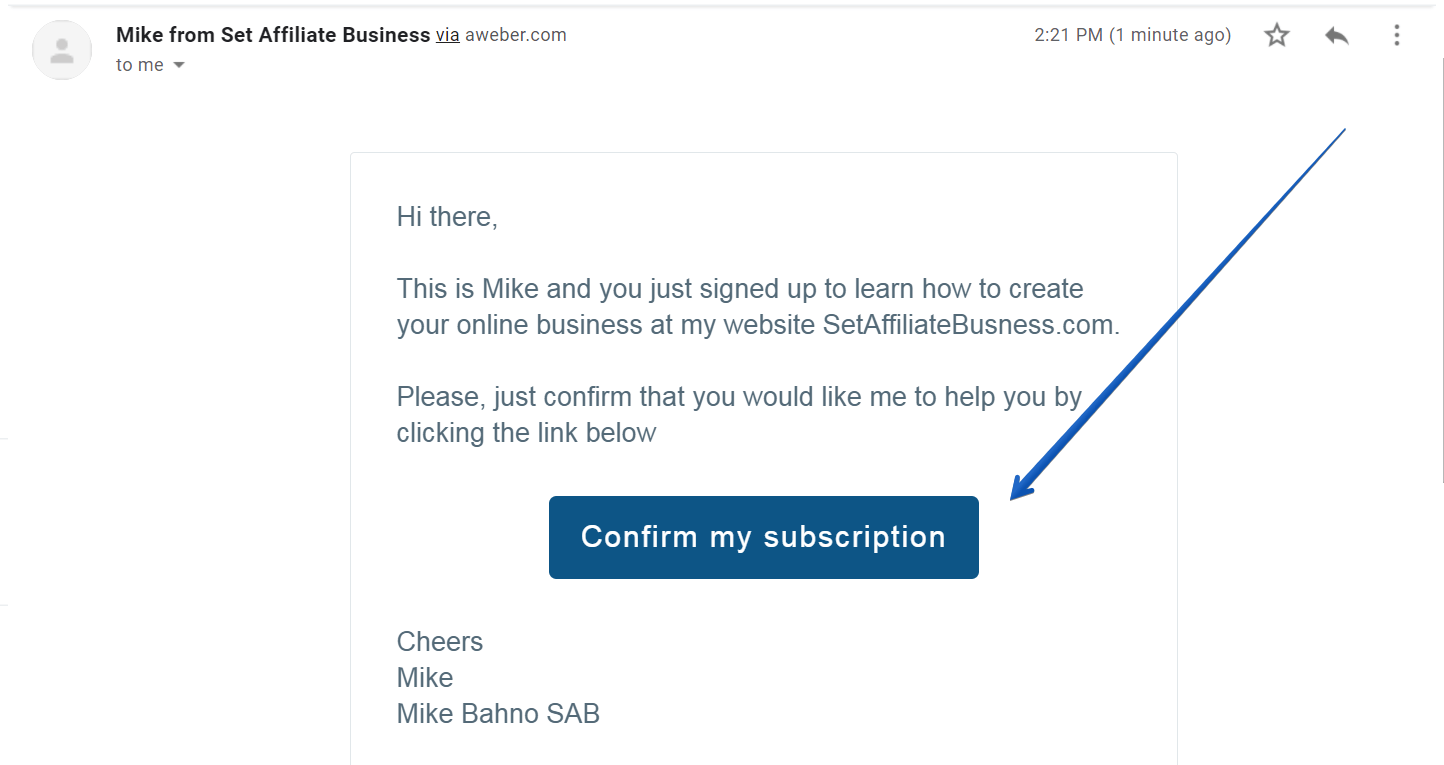Click the "to me" recipient text
The height and width of the screenshot is (765, 1444).
(x=140, y=65)
